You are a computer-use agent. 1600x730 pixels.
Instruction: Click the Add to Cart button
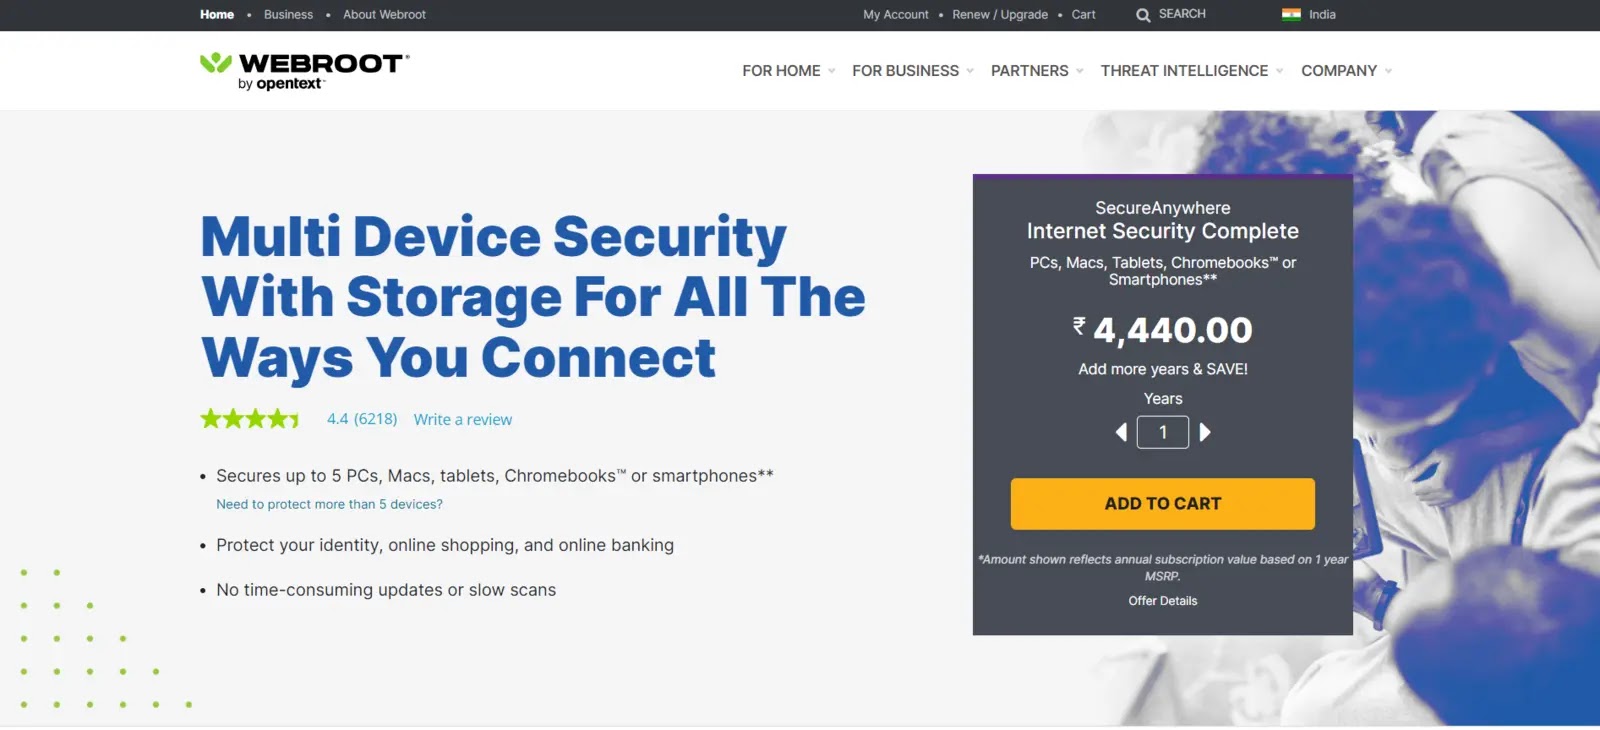point(1162,504)
